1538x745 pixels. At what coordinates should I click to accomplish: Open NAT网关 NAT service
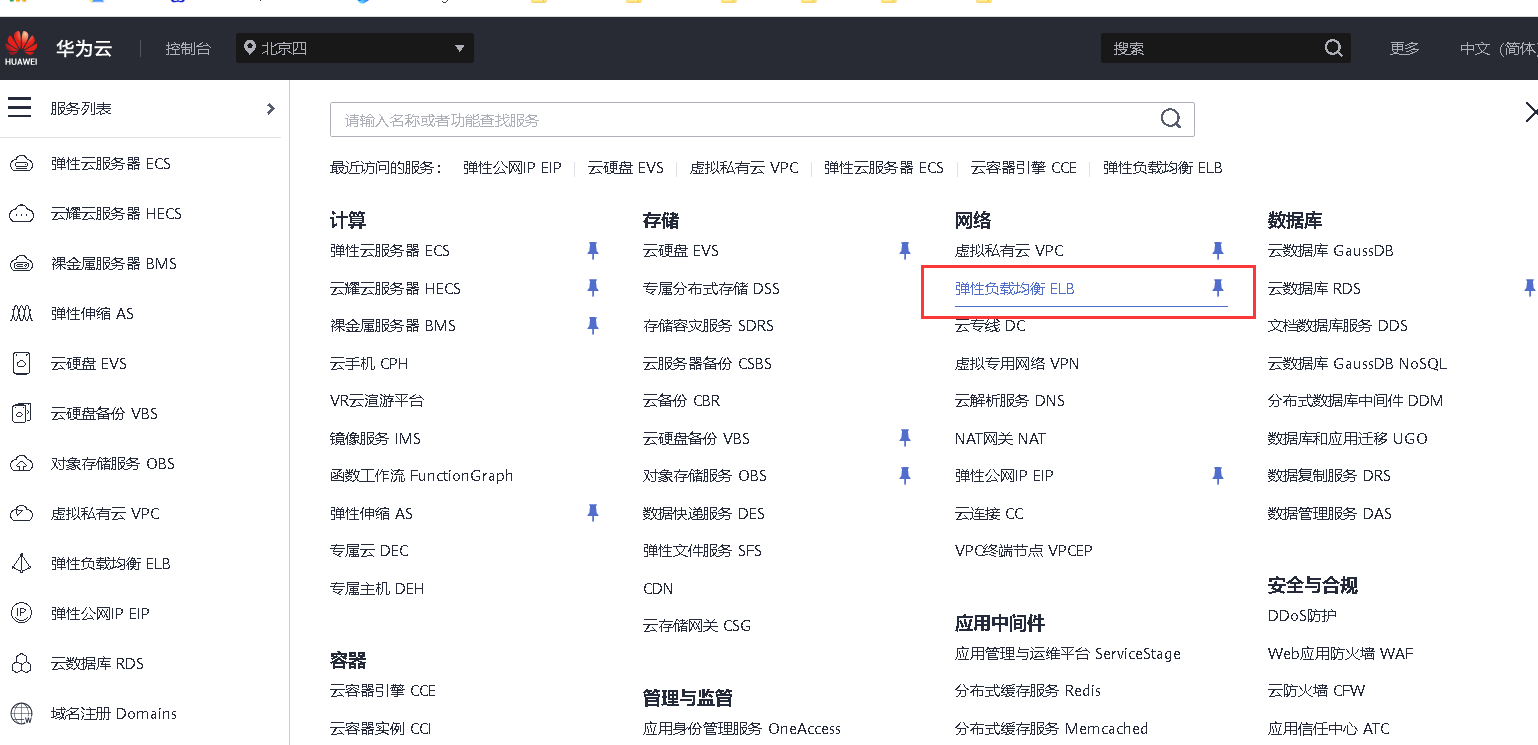1000,438
